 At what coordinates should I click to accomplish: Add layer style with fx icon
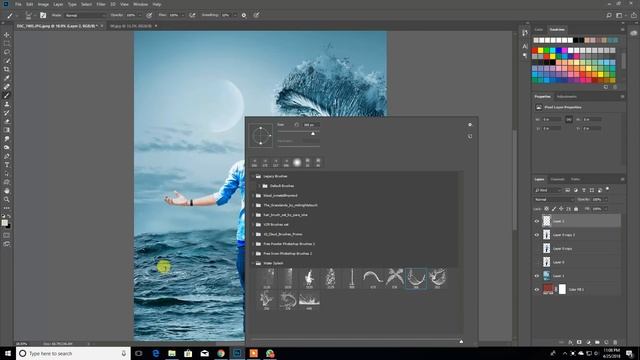(570, 342)
